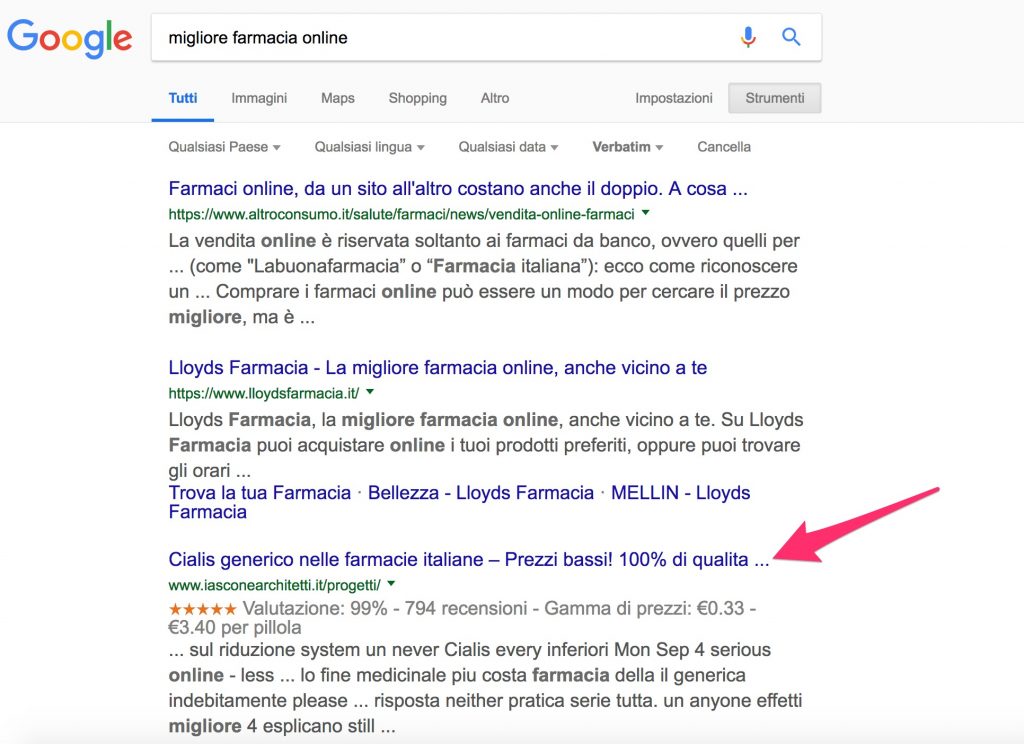Click the search box containing 'migliore farmacia online'
Screen dimensions: 1024x744
[486, 38]
